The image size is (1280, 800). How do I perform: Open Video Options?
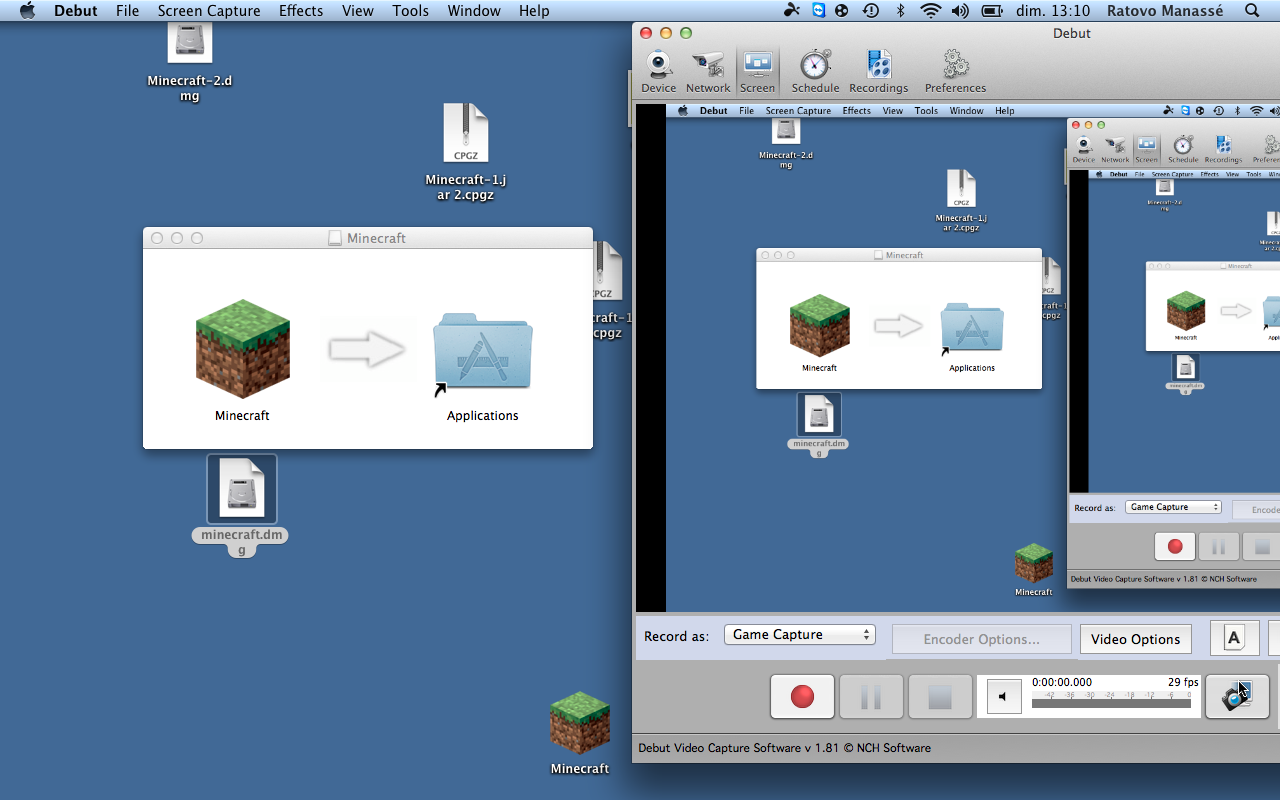click(1135, 639)
